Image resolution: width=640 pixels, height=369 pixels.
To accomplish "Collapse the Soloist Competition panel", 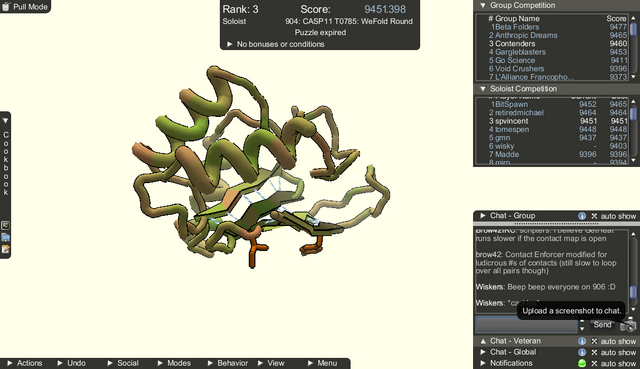I will (x=483, y=89).
